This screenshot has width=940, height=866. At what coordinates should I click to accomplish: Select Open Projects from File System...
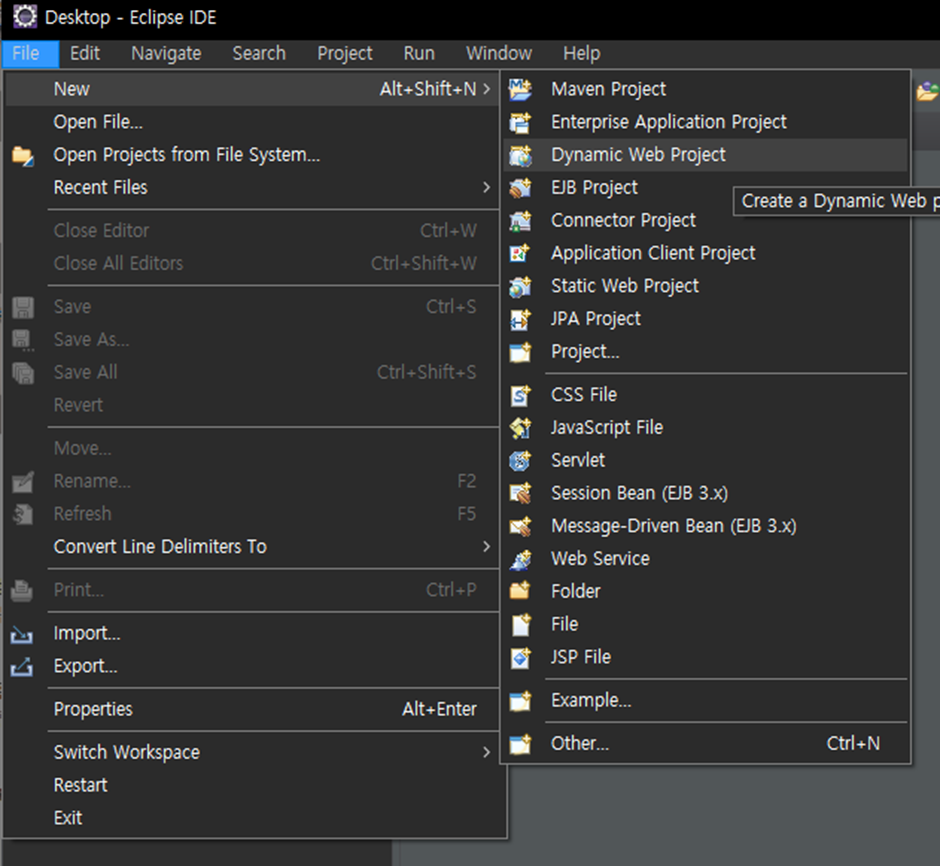click(252, 155)
